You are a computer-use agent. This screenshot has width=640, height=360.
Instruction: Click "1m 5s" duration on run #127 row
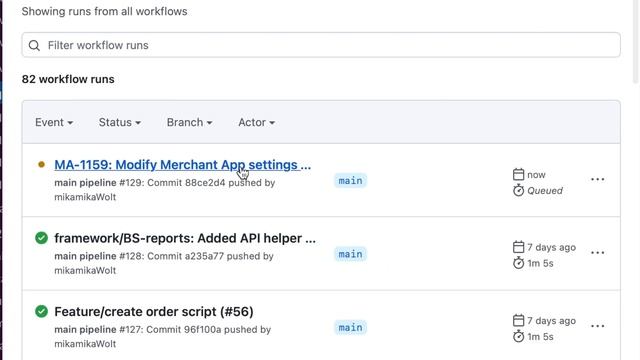tap(540, 337)
